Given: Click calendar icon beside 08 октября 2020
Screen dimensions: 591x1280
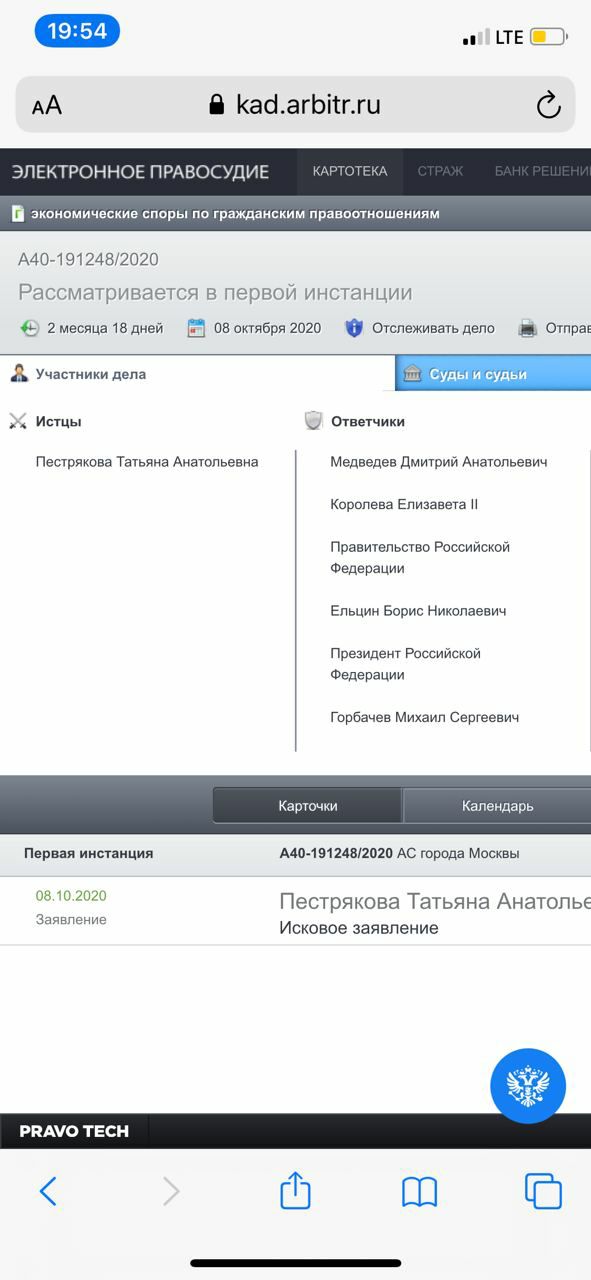Looking at the screenshot, I should click(196, 328).
